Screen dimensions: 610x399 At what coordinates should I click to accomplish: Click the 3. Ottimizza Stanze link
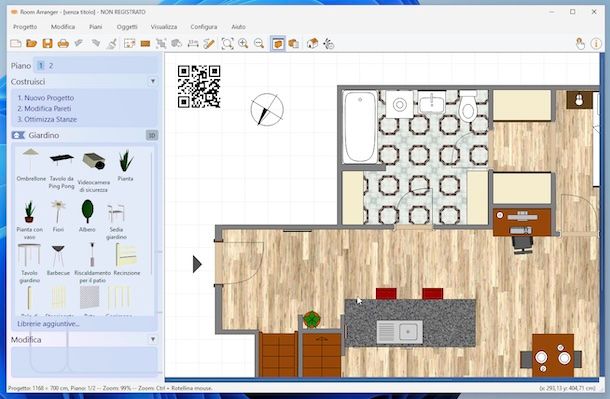coord(47,119)
